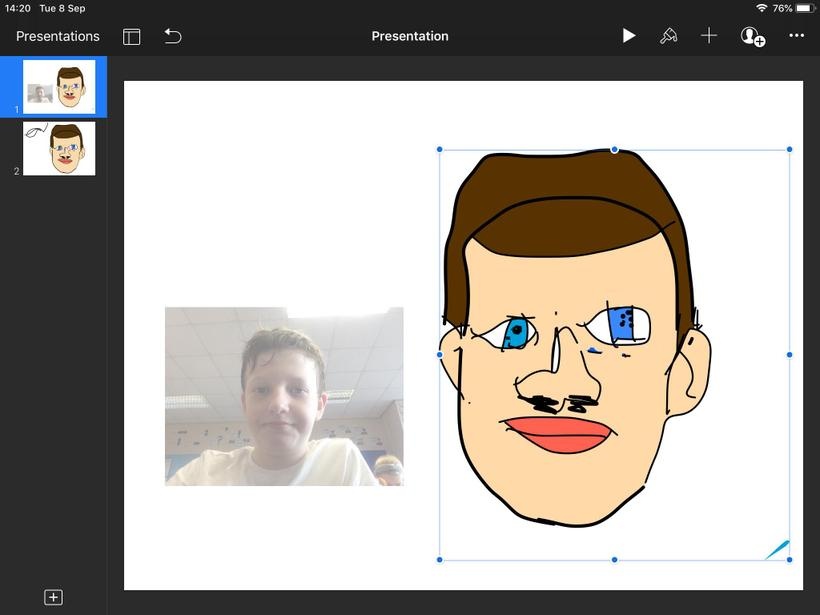Image resolution: width=820 pixels, height=615 pixels.
Task: Open the More options ellipsis menu
Action: click(x=796, y=36)
